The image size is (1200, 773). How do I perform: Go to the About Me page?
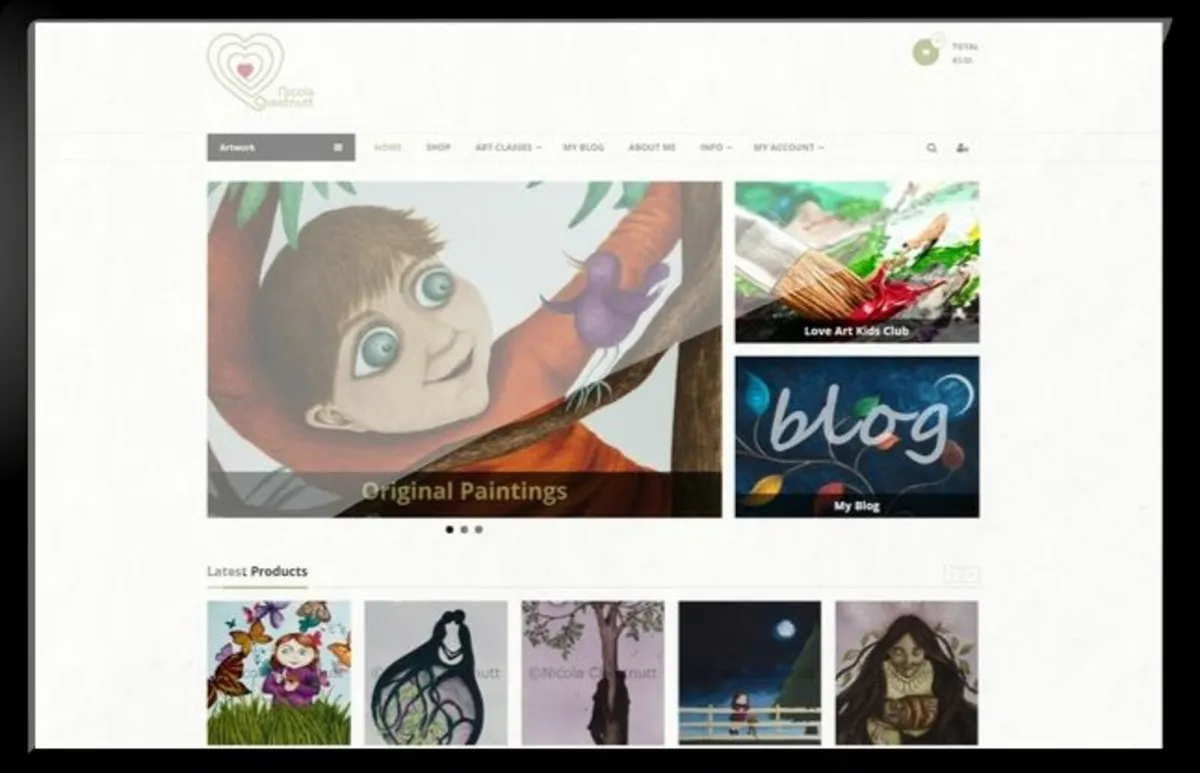click(x=652, y=148)
